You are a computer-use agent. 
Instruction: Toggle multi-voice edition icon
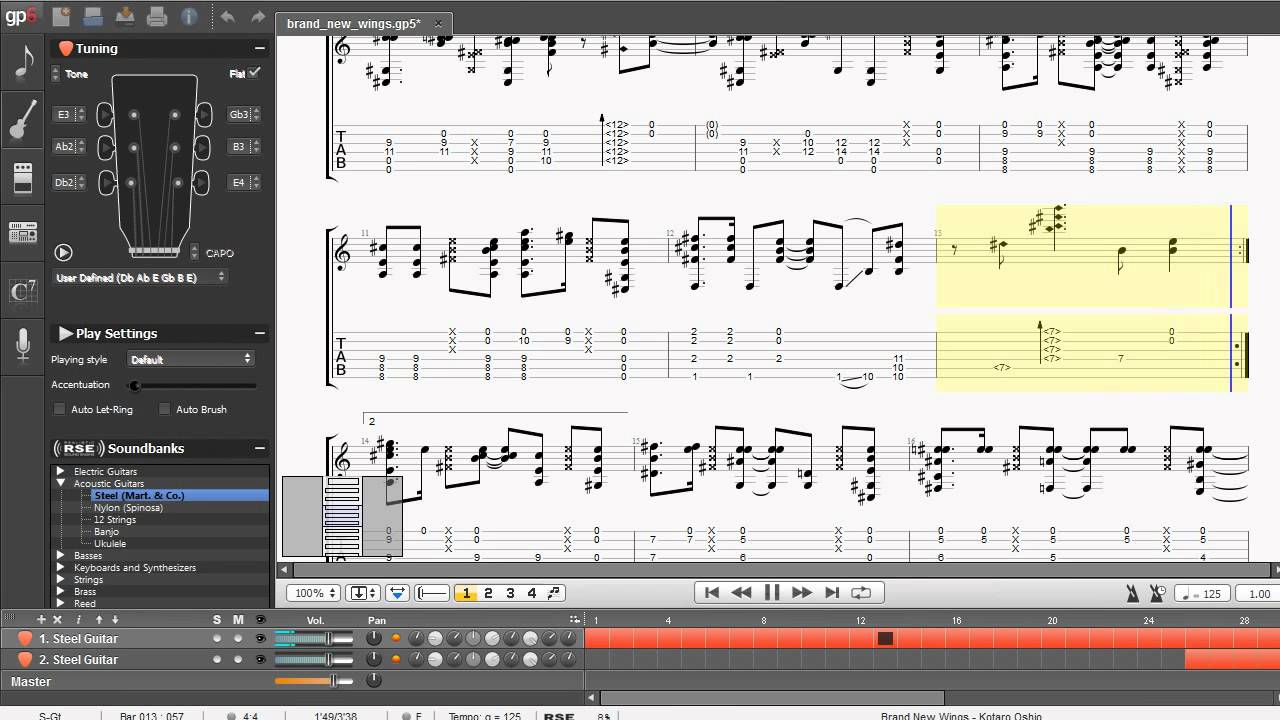(x=555, y=593)
